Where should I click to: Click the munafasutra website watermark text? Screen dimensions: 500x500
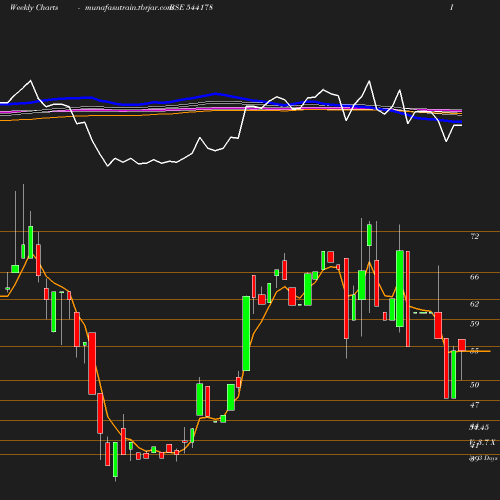tap(128, 8)
